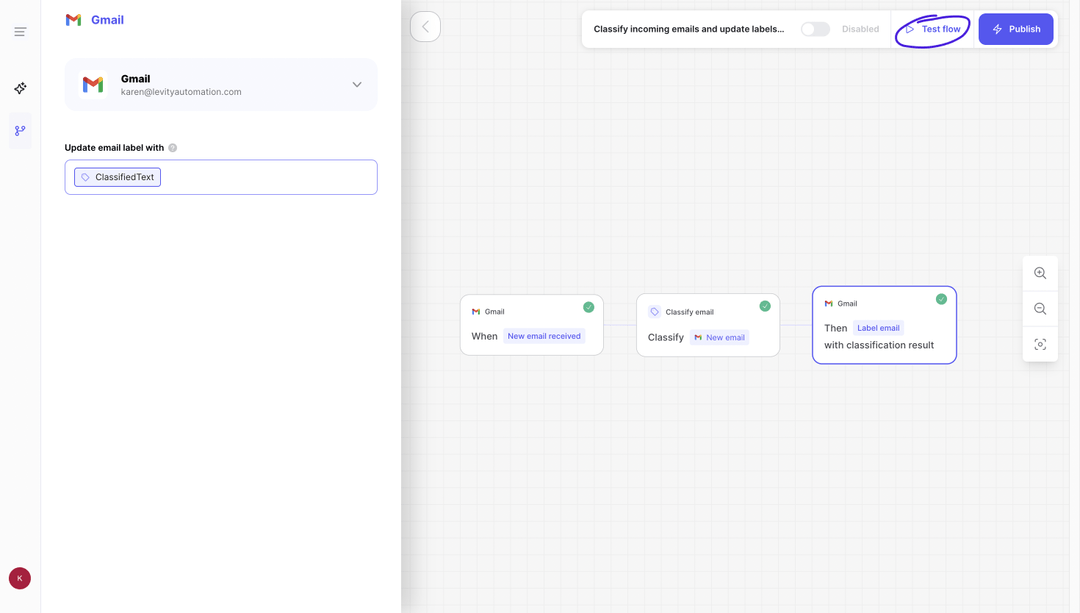1080x613 pixels.
Task: Click the zoom in icon on canvas
Action: click(x=1040, y=272)
